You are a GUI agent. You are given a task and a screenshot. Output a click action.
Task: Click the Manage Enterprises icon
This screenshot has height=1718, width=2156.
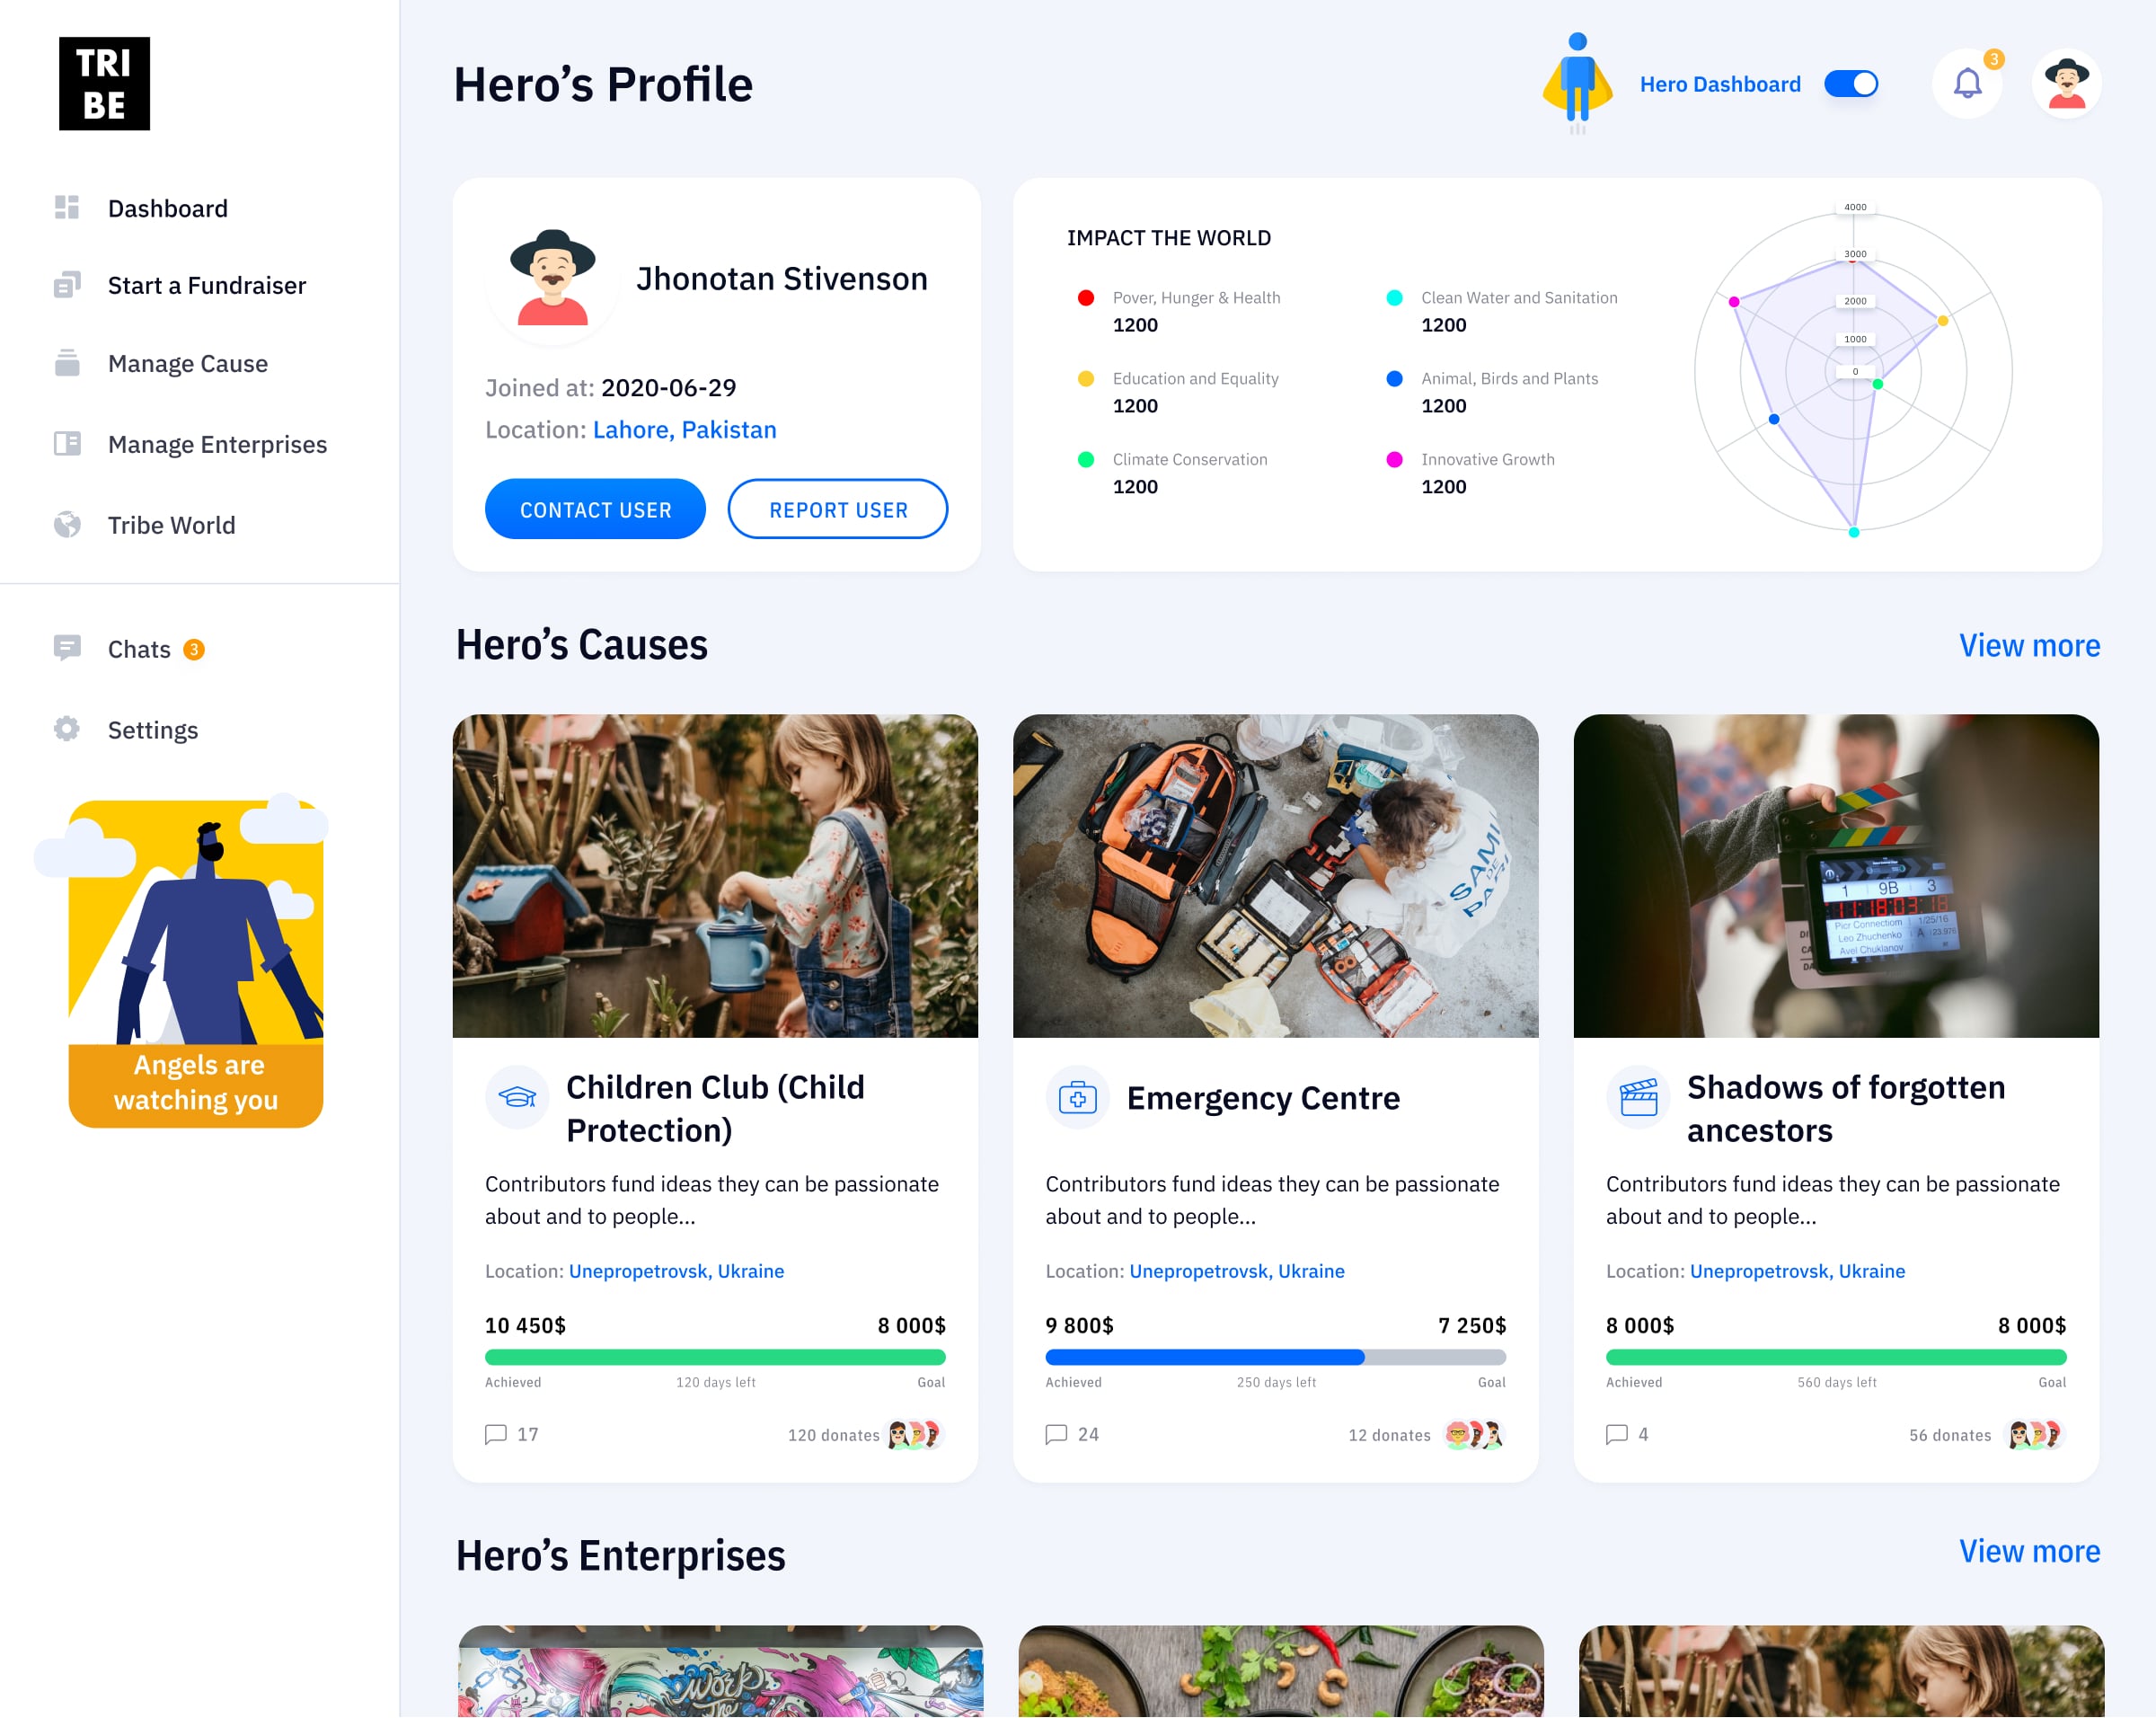67,444
